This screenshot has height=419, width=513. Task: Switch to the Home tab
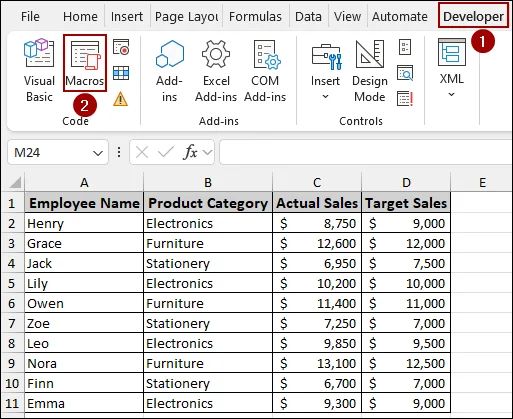(80, 16)
